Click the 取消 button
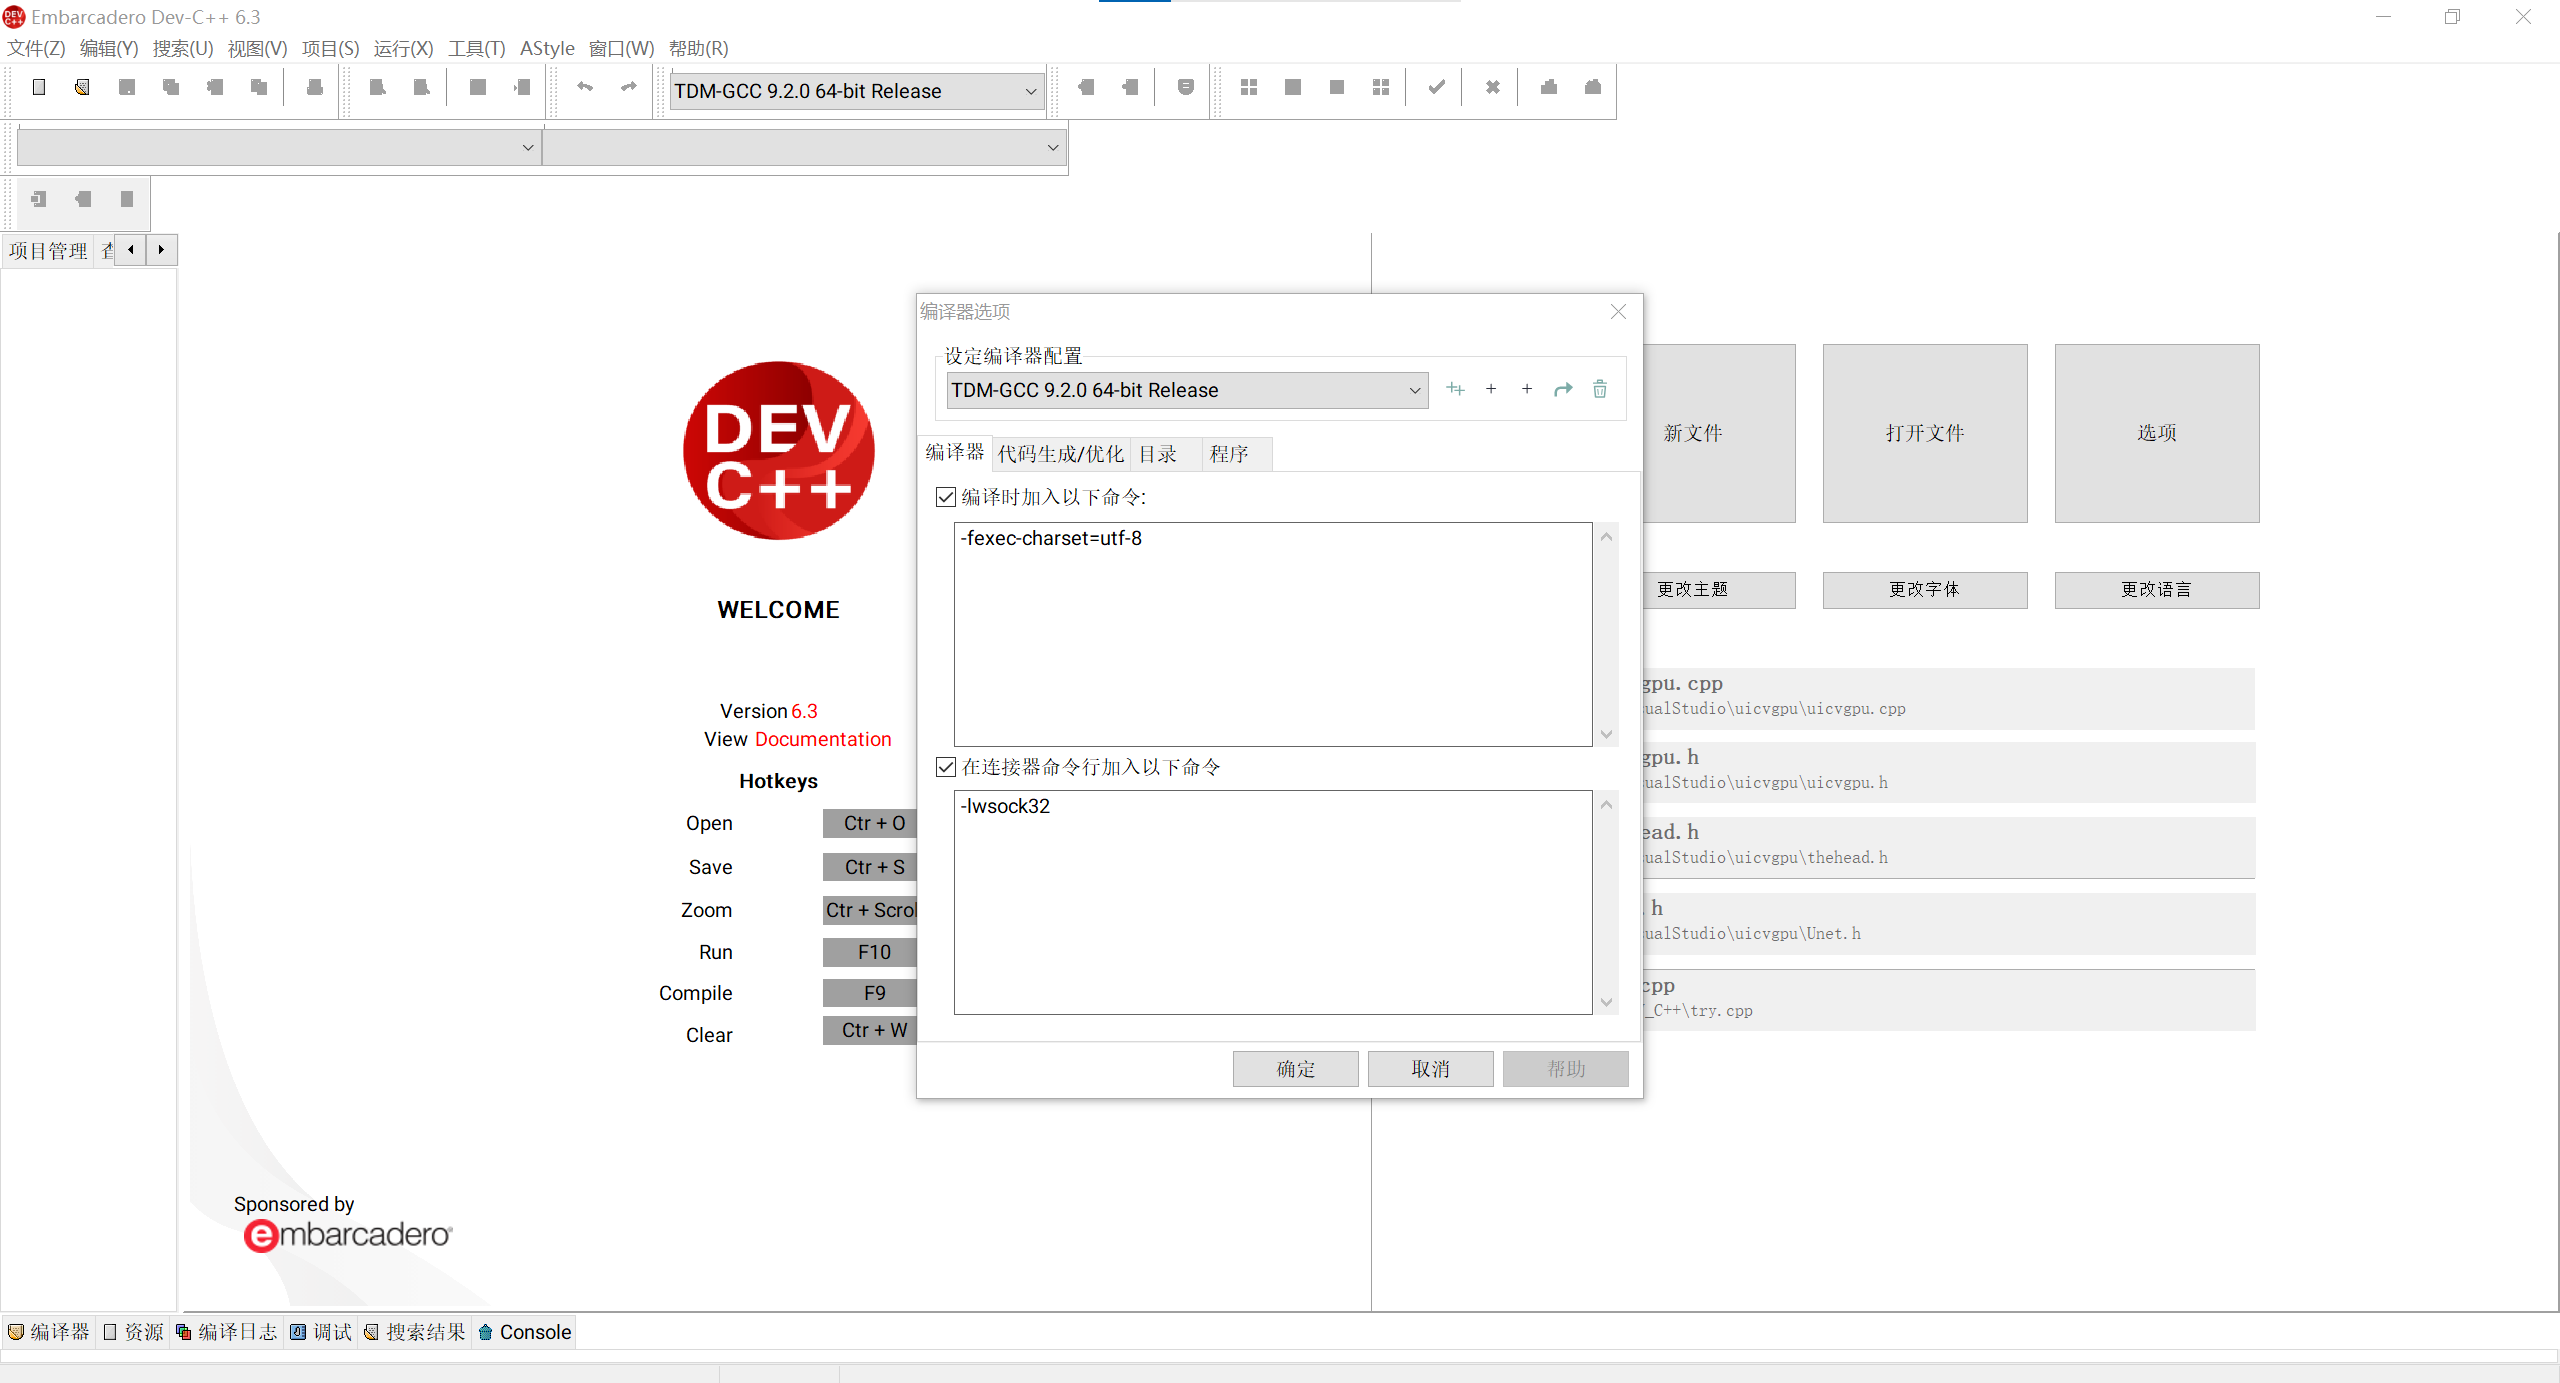2560x1383 pixels. [1430, 1069]
